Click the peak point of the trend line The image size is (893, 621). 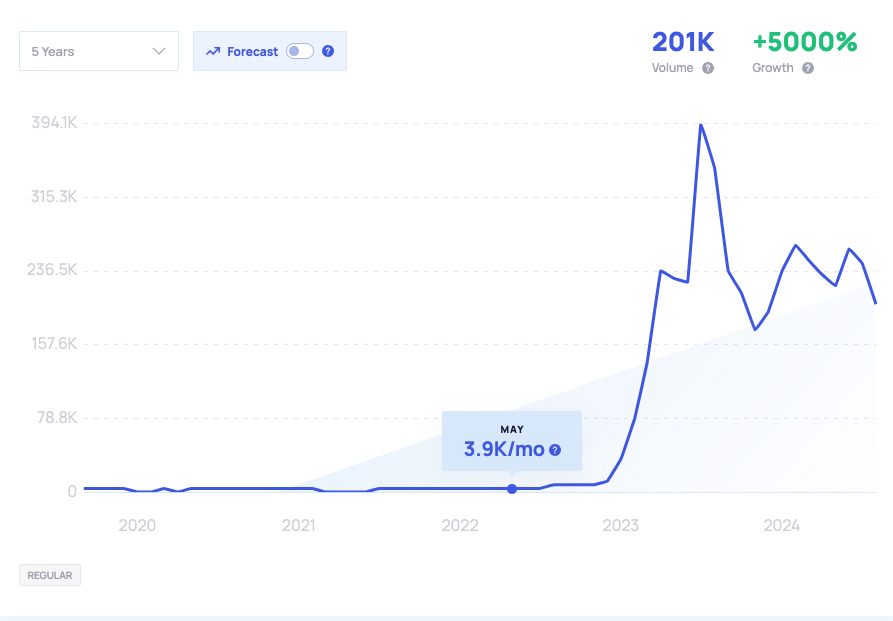(701, 123)
